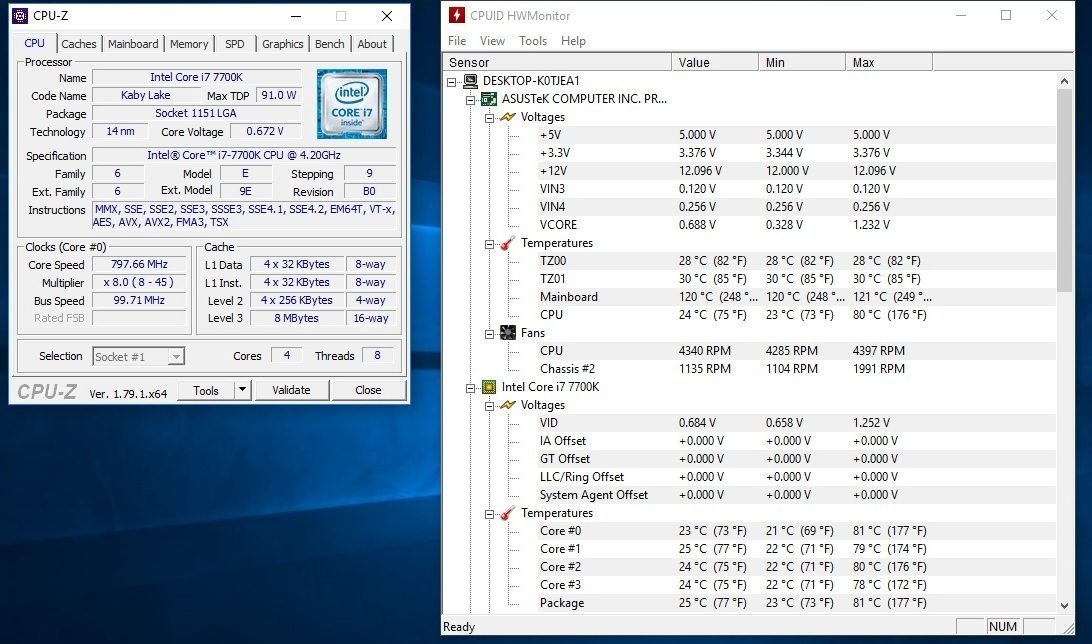Click the Core Voltage field 0.672 V
The image size is (1092, 644).
265,131
